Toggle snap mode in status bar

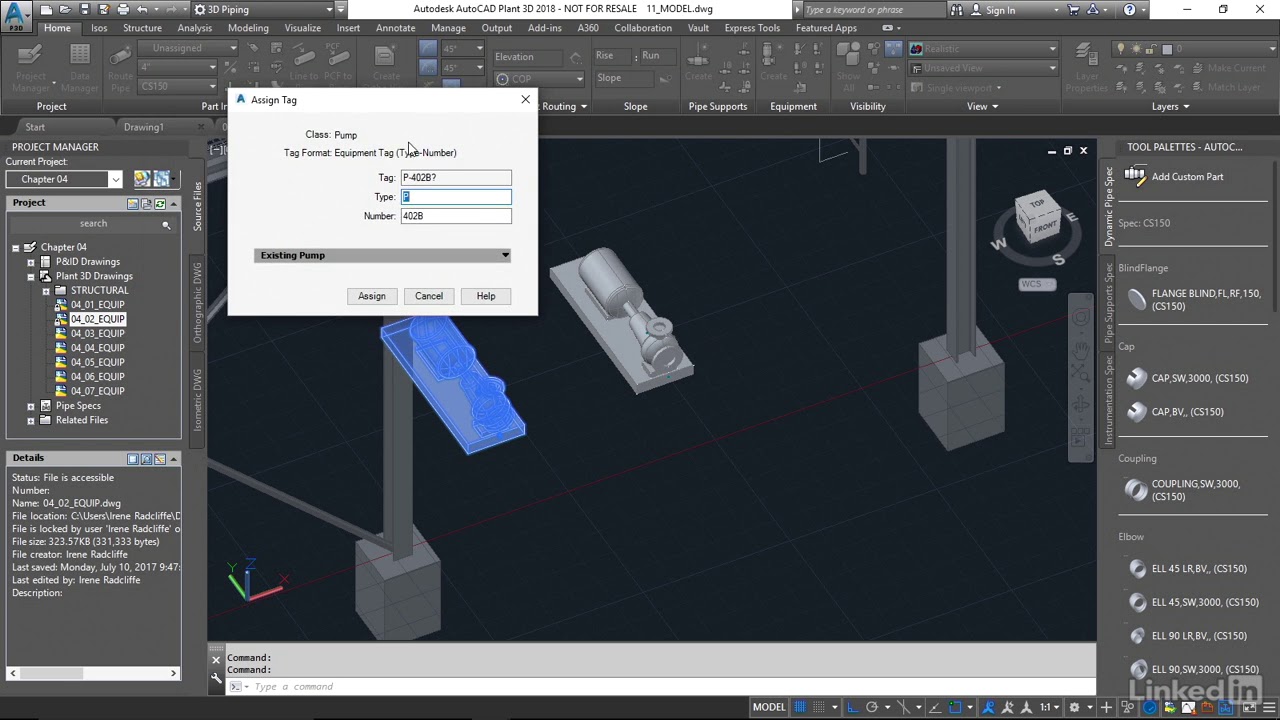click(x=821, y=707)
